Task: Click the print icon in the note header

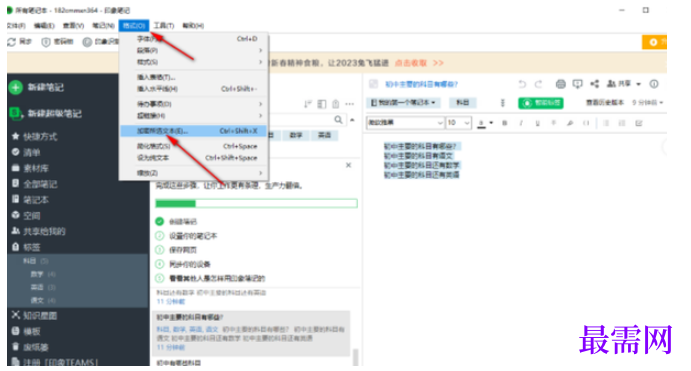Action: click(561, 84)
